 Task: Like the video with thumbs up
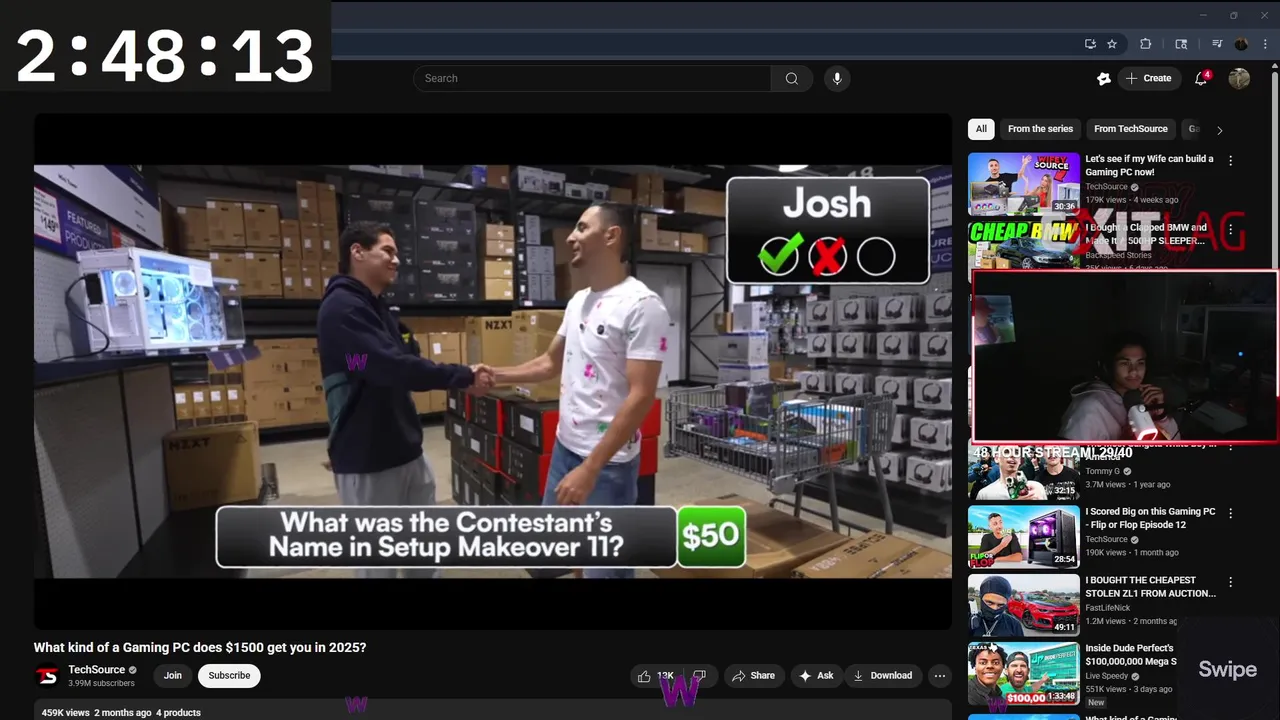click(656, 676)
